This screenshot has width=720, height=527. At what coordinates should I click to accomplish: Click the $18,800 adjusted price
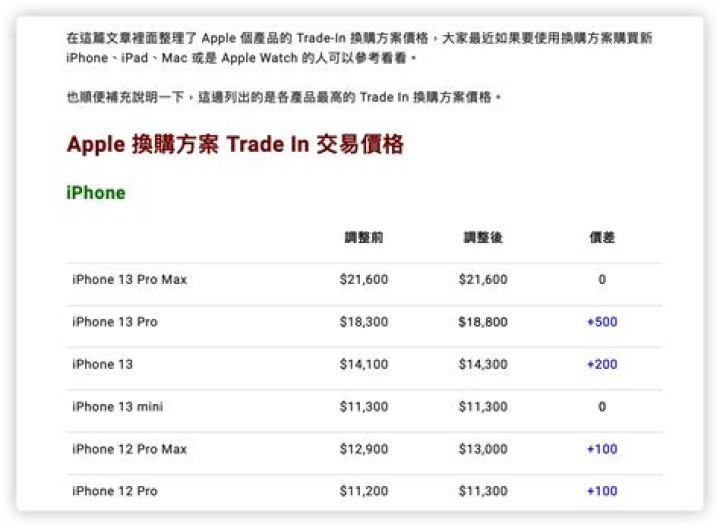point(483,322)
